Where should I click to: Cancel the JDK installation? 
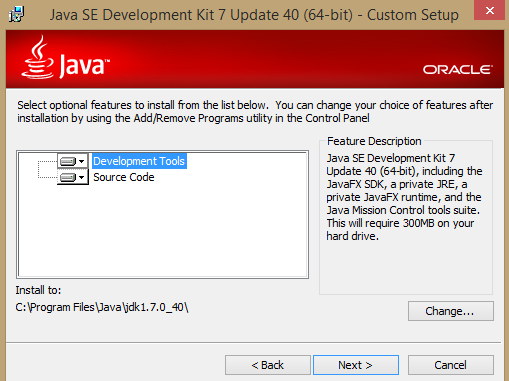pos(451,365)
